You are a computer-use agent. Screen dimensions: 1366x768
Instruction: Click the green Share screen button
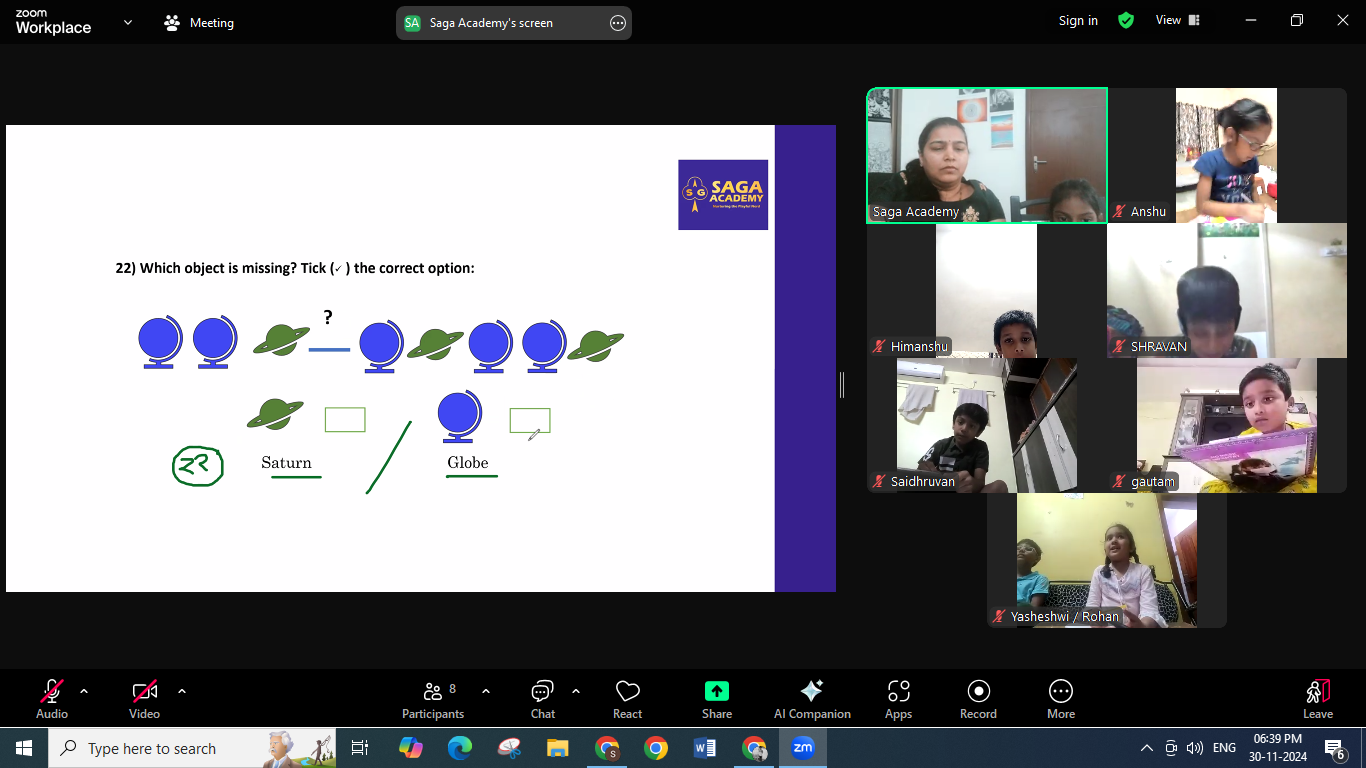(717, 699)
